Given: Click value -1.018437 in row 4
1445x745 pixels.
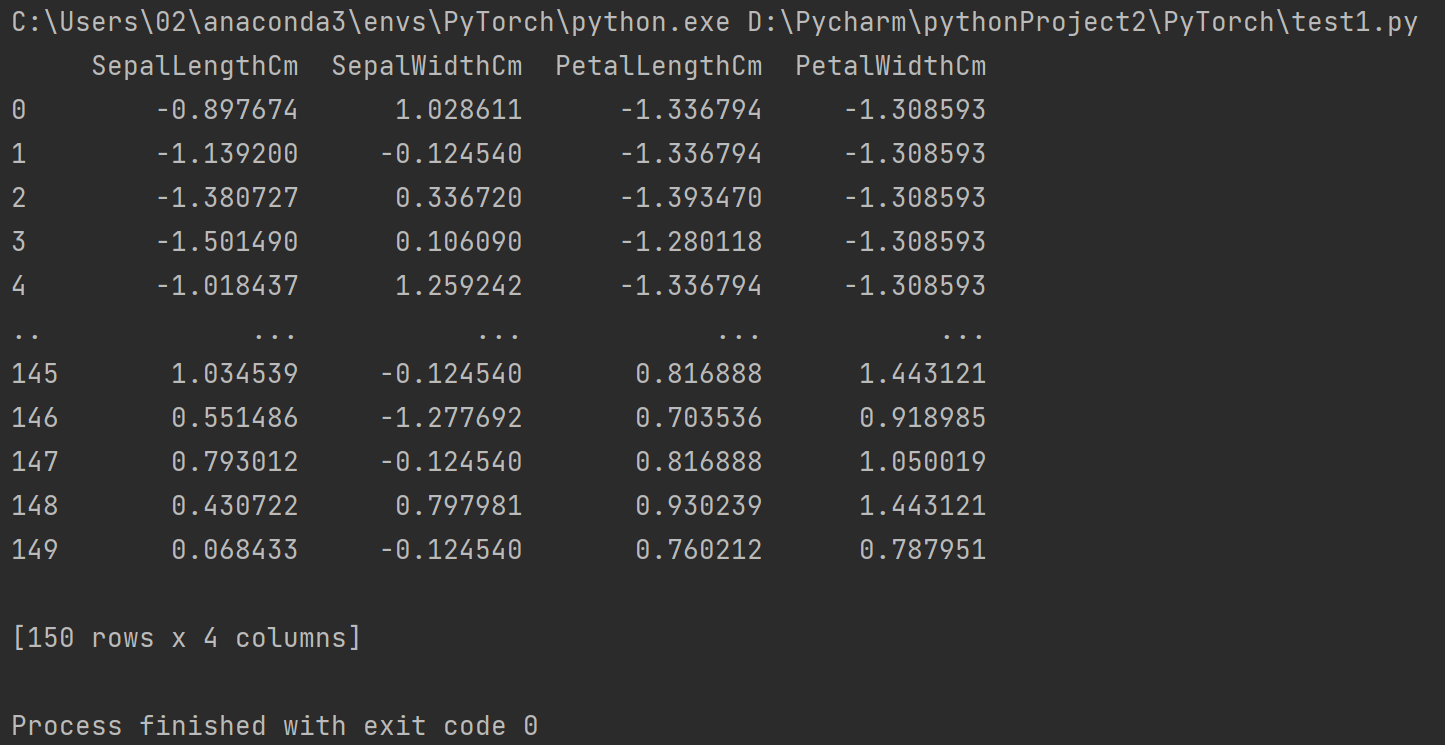Looking at the screenshot, I should click(x=227, y=286).
